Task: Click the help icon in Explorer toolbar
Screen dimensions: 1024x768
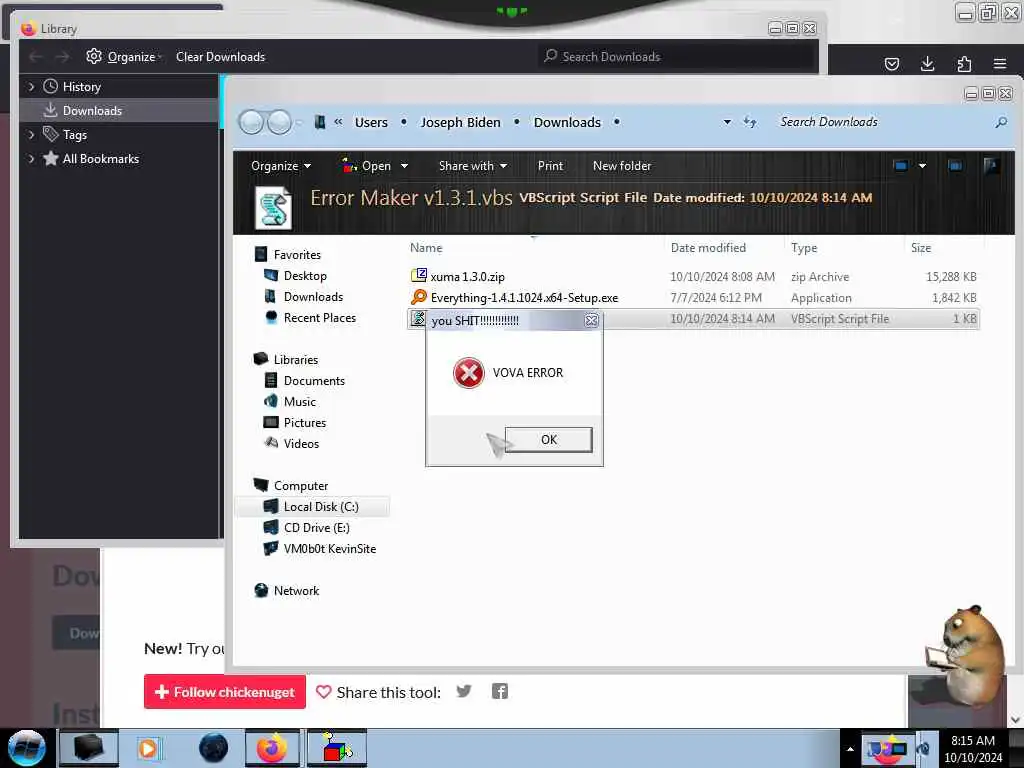Action: [x=991, y=165]
